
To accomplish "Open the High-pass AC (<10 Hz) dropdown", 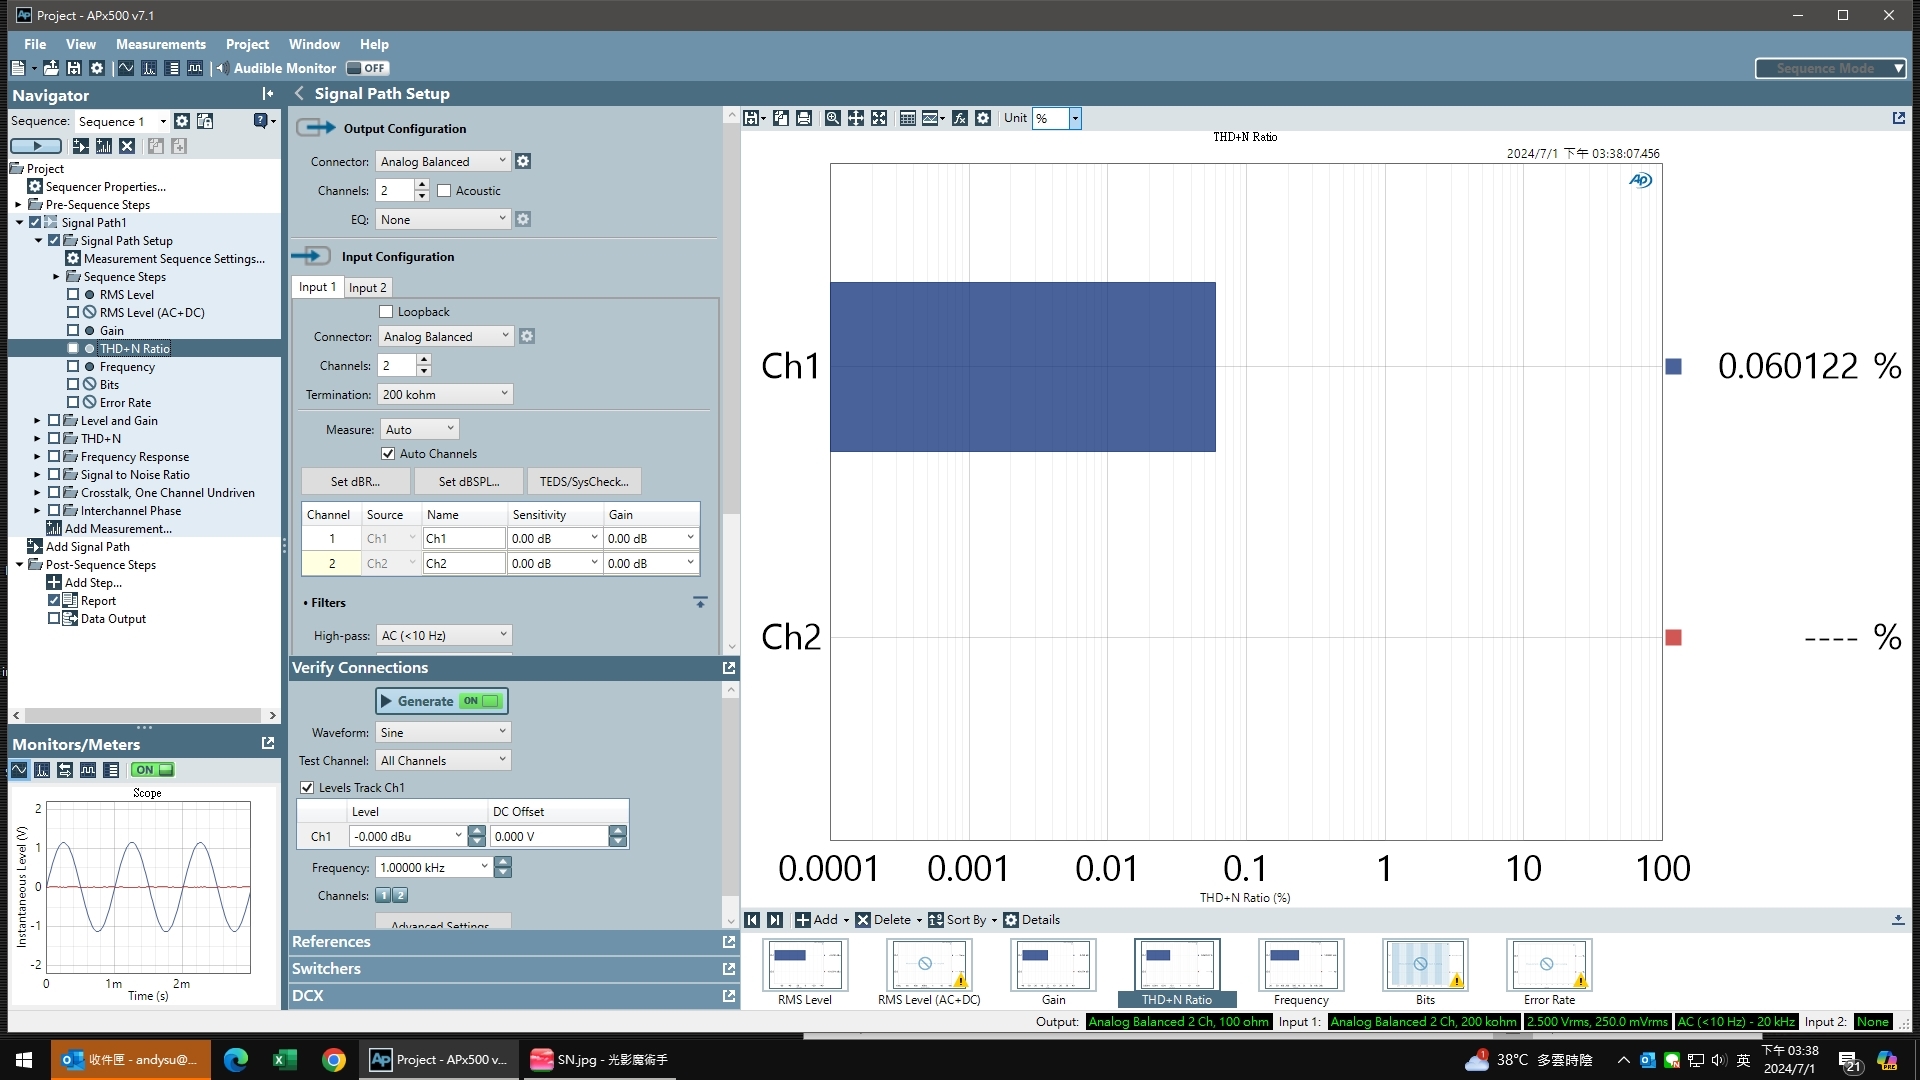I will click(444, 635).
